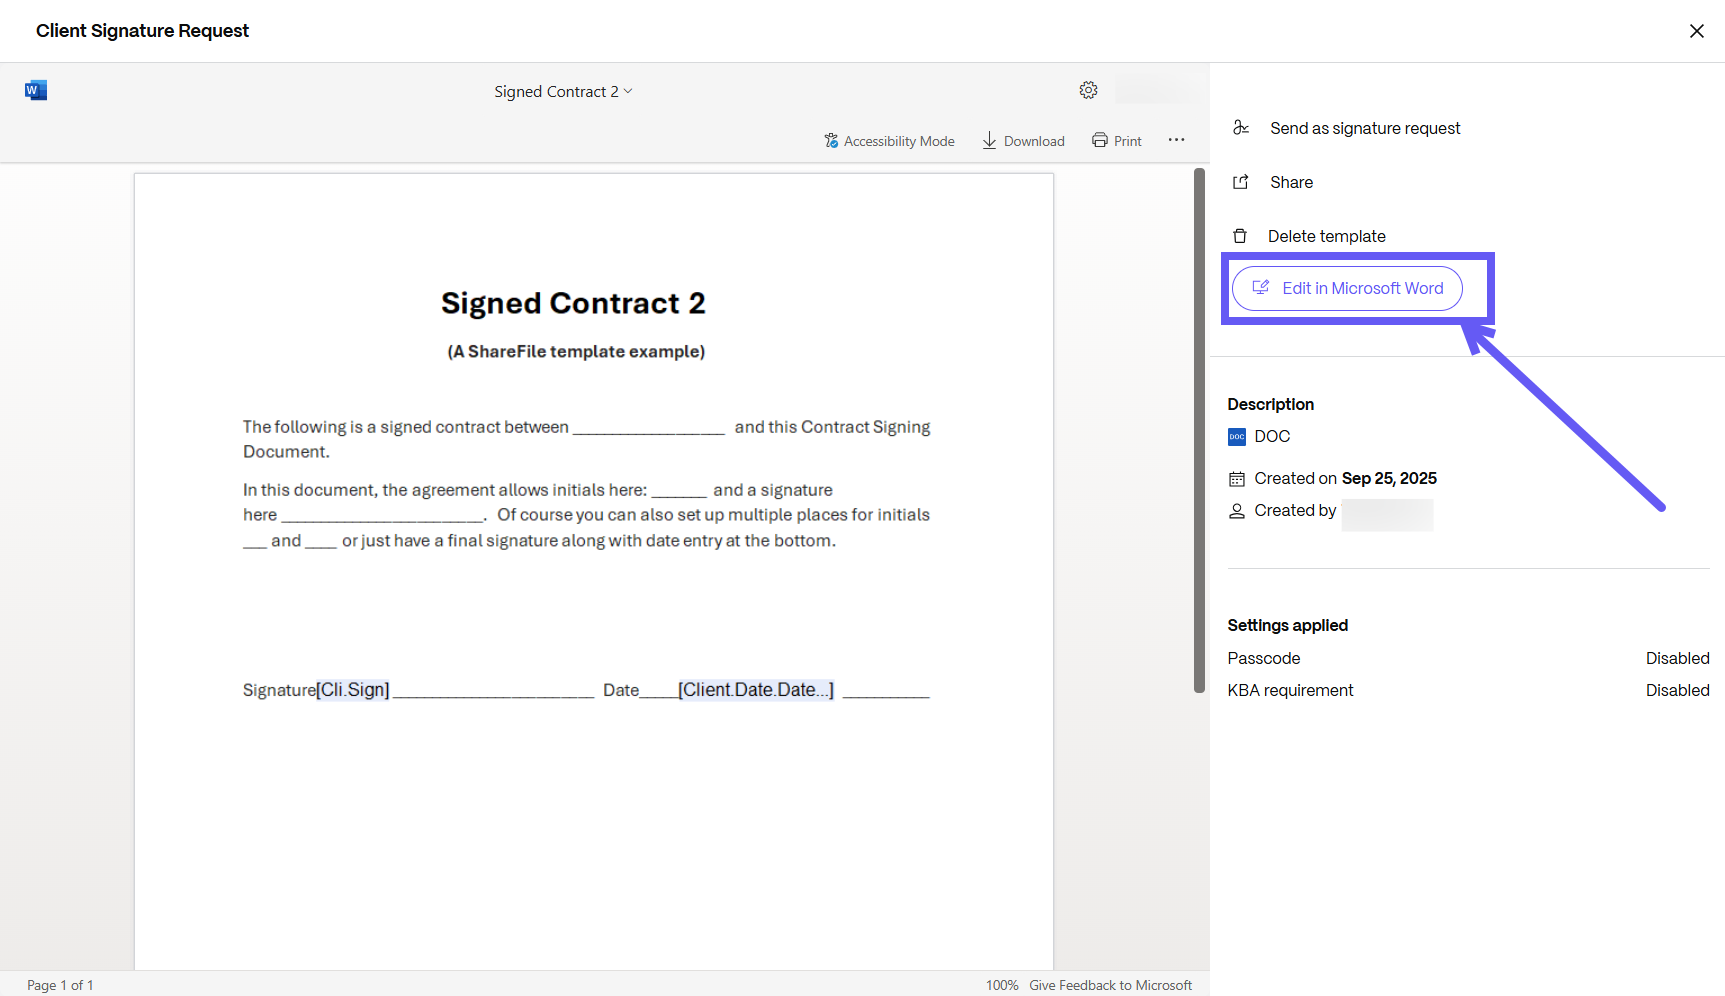Image resolution: width=1725 pixels, height=996 pixels.
Task: Click the document vertical scrollbar
Action: click(1199, 430)
